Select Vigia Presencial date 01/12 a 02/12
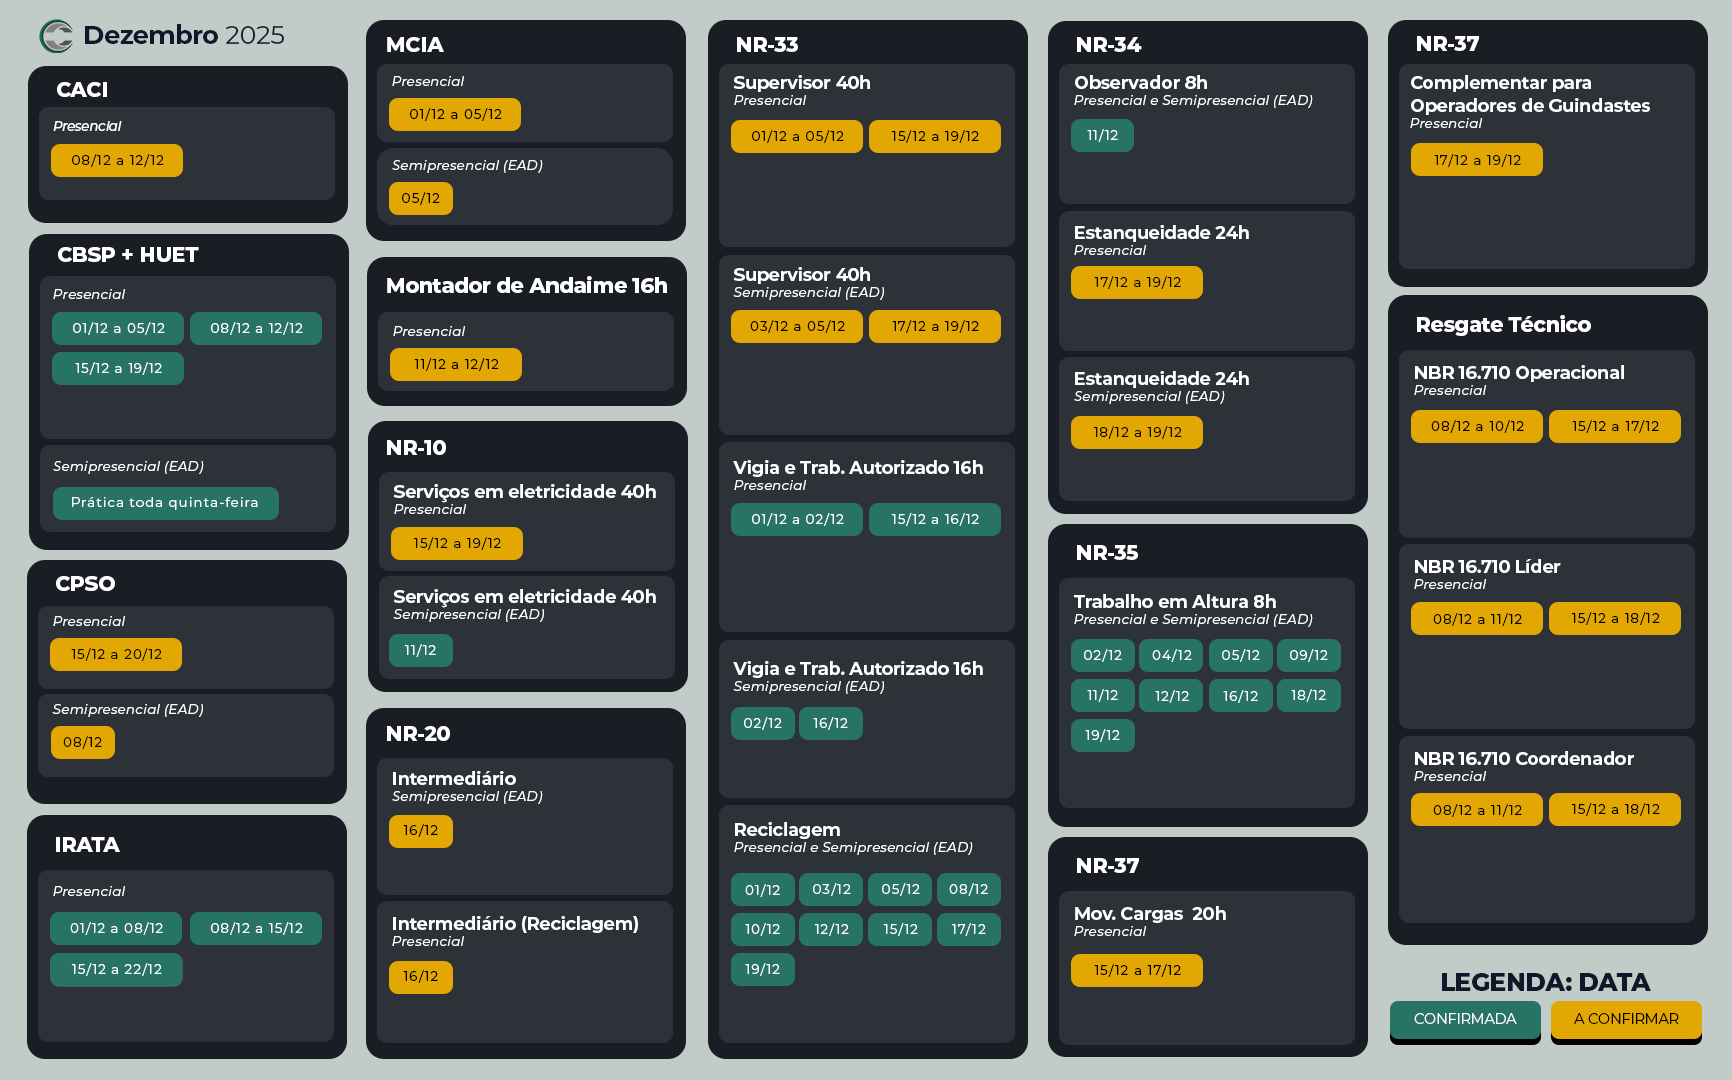Screen dimensions: 1732x1080 tap(797, 519)
